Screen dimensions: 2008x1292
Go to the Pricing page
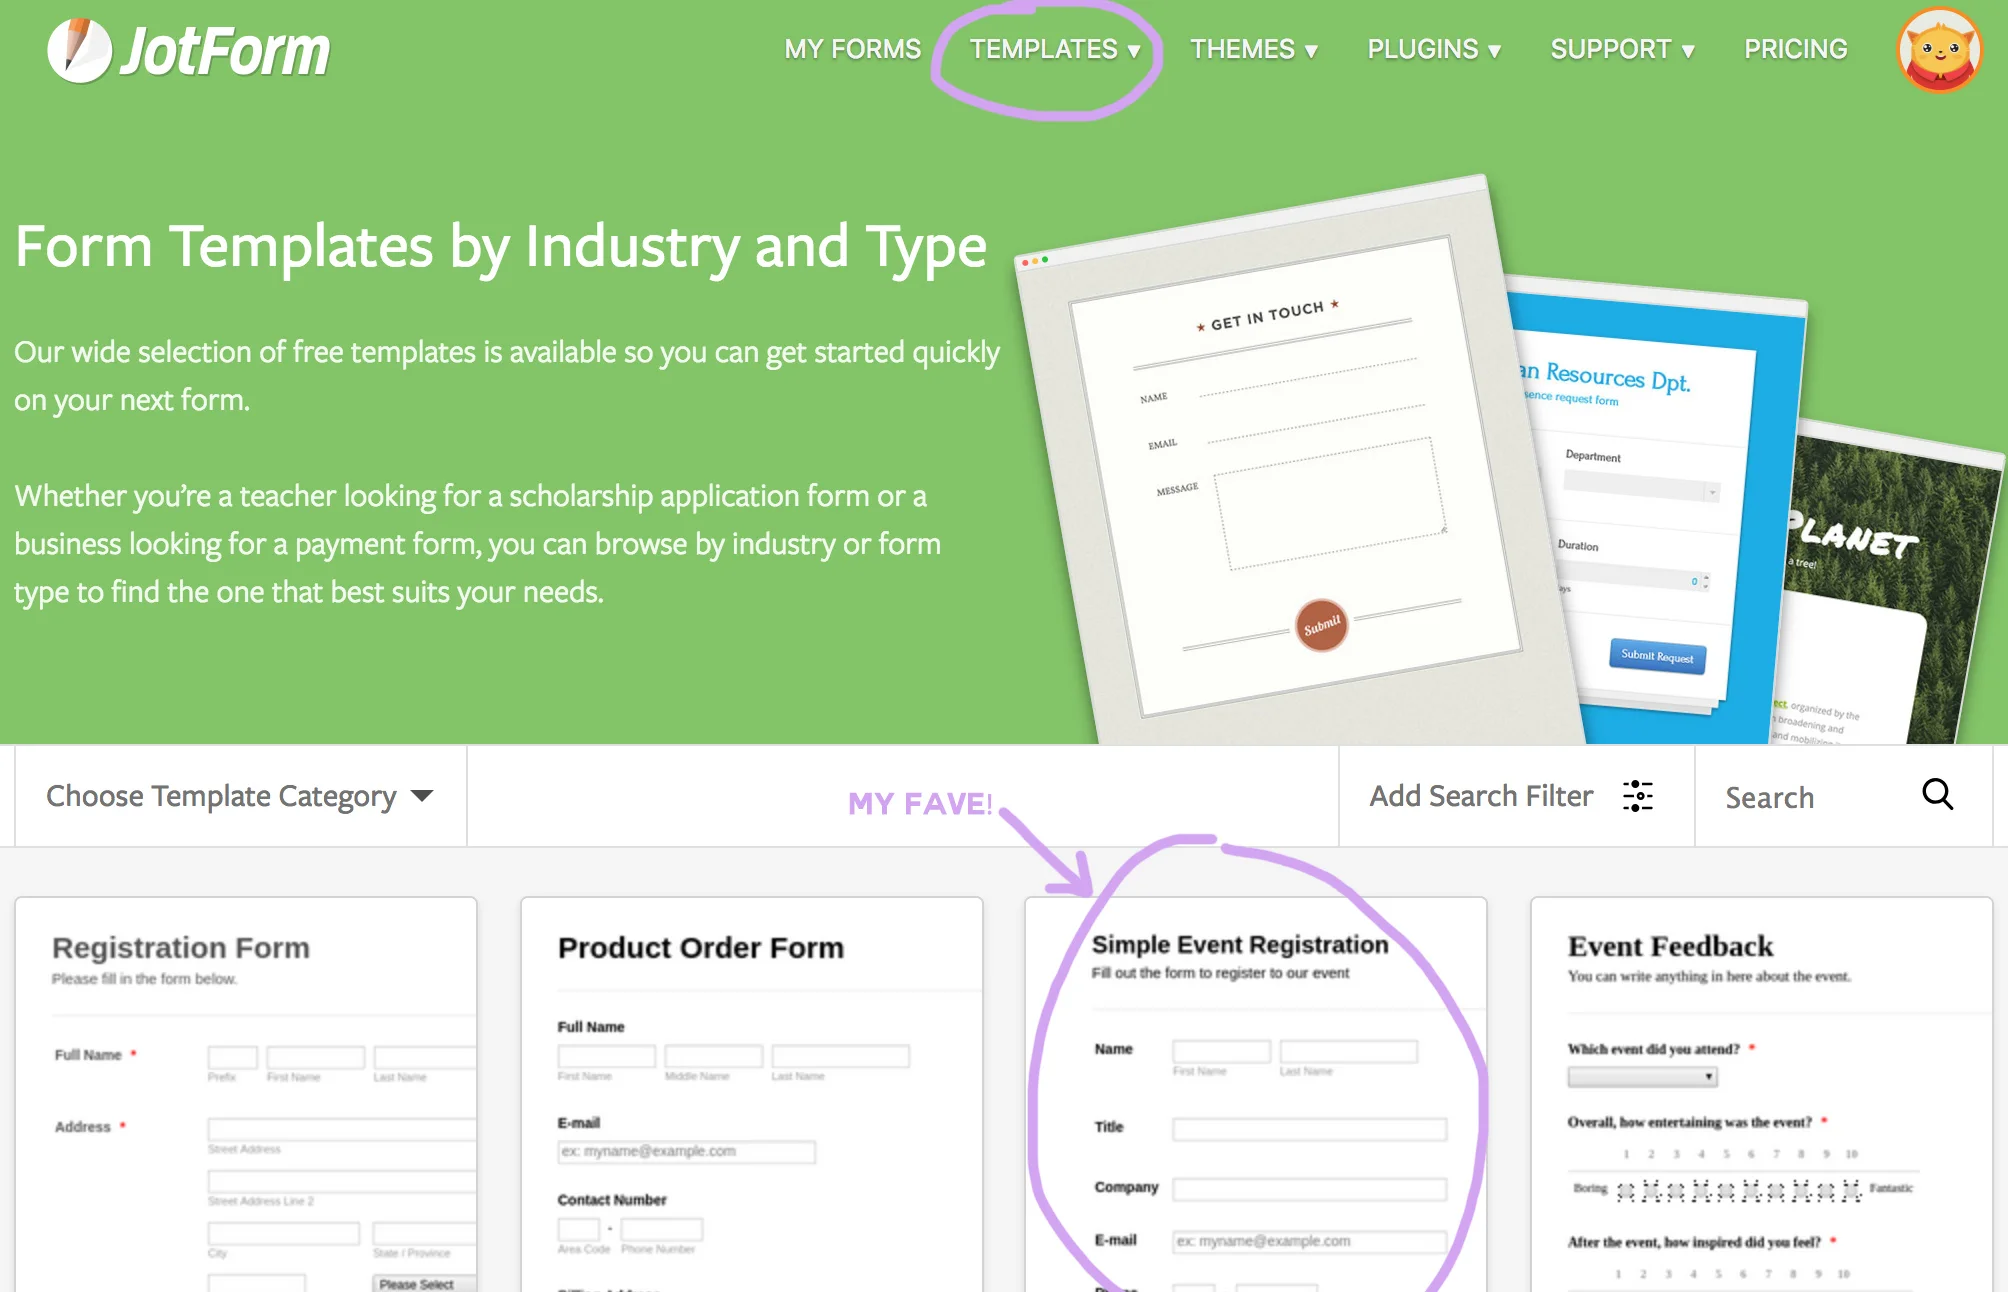pos(1795,49)
